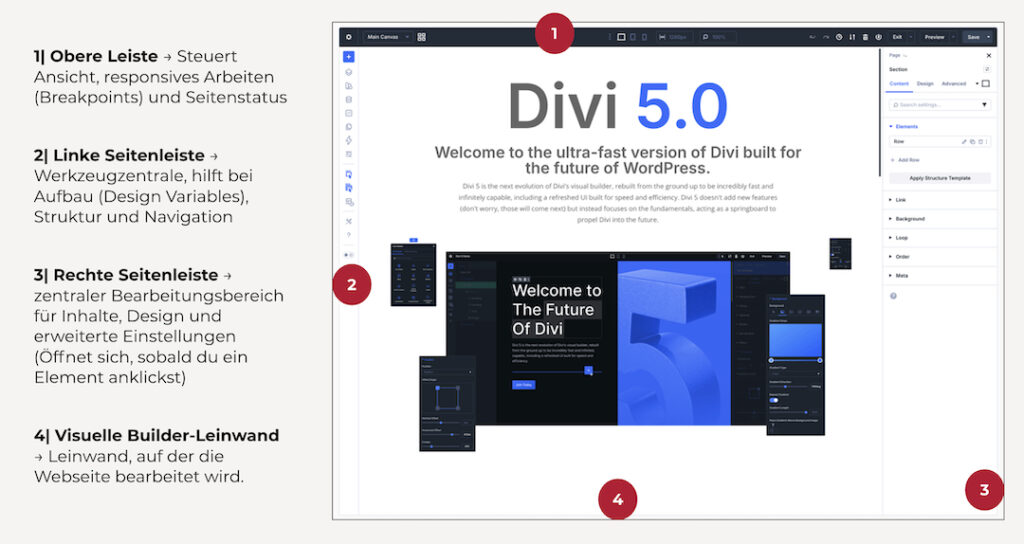Click the 'Welcome to The Future Of Divi' hero image
The image size is (1024, 544).
click(618, 339)
